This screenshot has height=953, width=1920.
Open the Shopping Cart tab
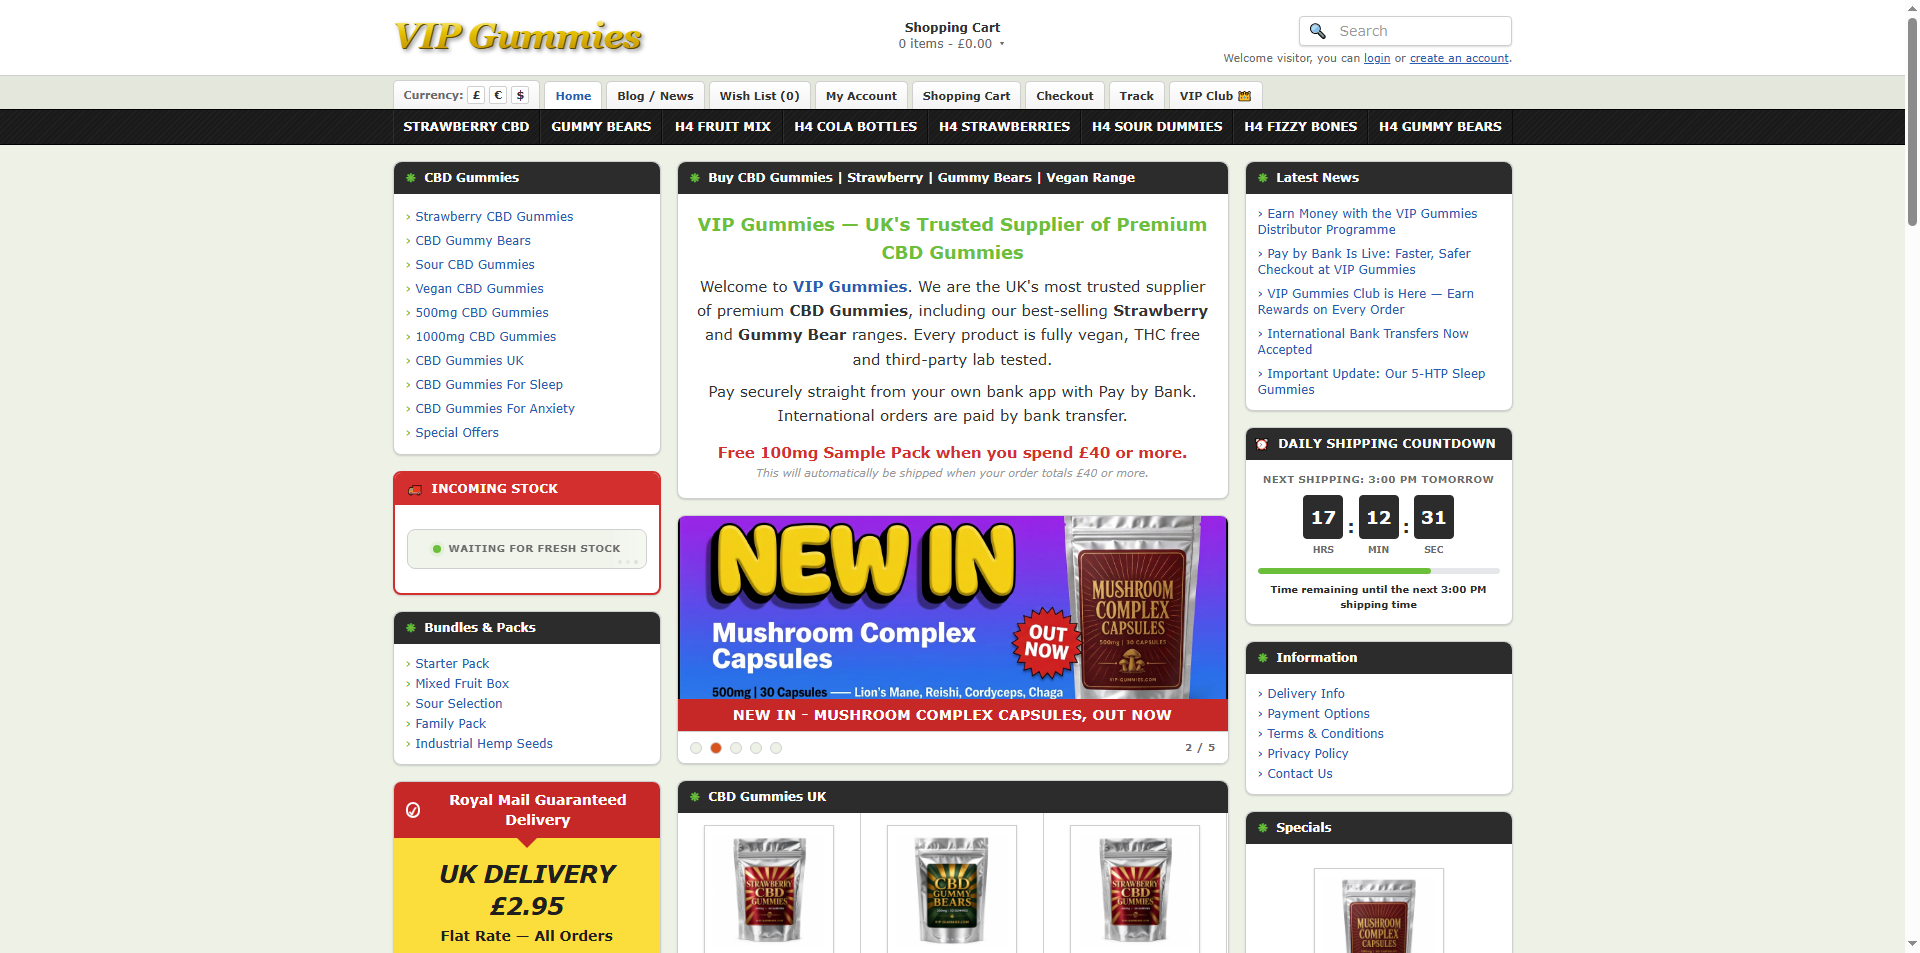(966, 96)
